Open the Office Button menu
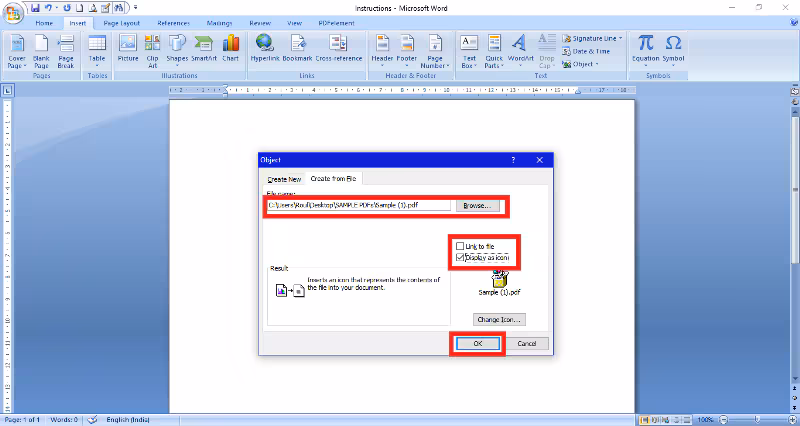This screenshot has width=800, height=426. 12,12
